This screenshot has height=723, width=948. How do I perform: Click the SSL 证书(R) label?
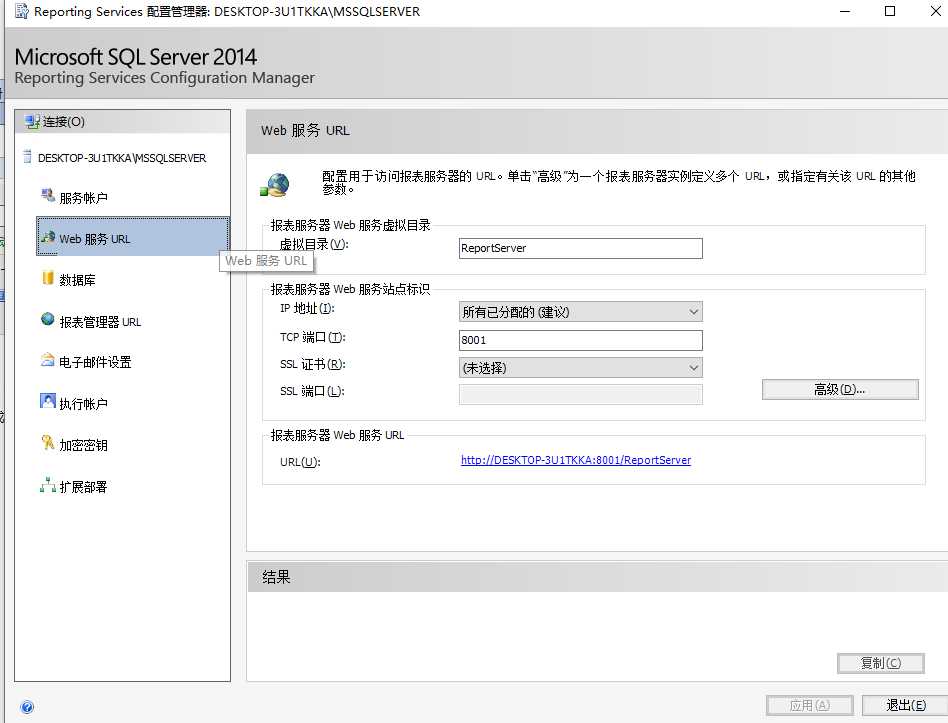pos(313,365)
